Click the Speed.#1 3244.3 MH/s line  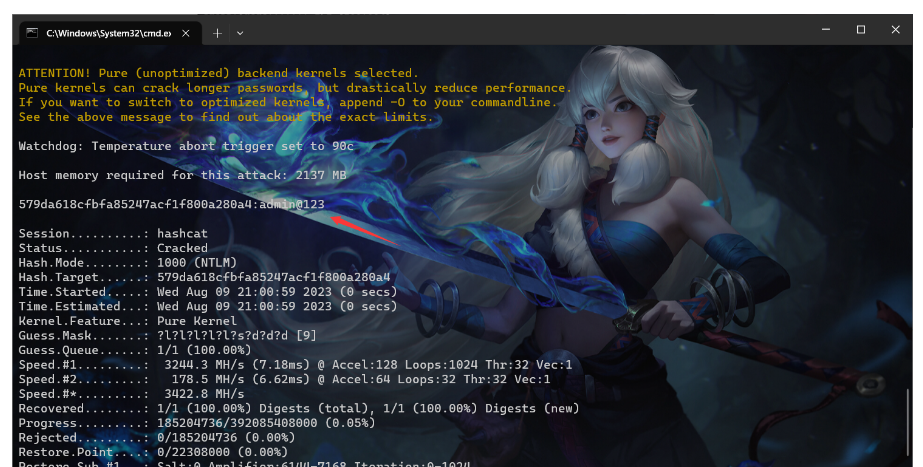point(296,365)
